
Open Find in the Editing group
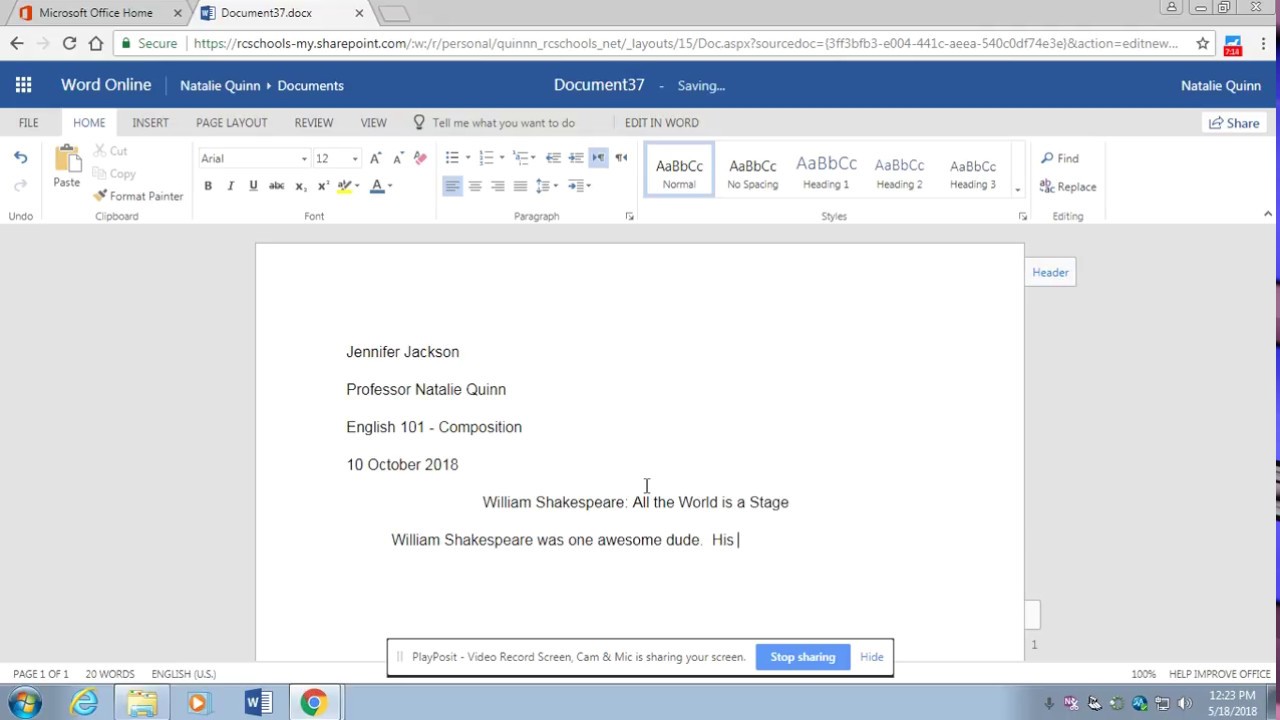(x=1060, y=158)
